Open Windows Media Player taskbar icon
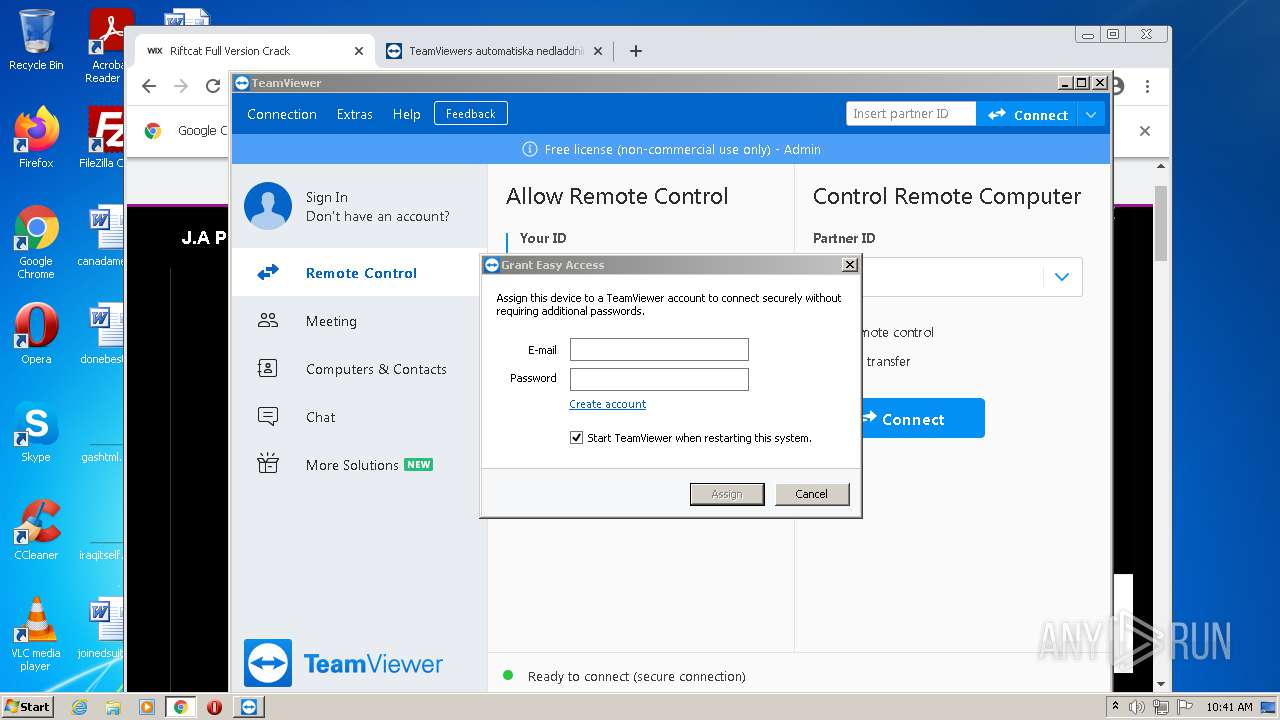 pyautogui.click(x=147, y=707)
